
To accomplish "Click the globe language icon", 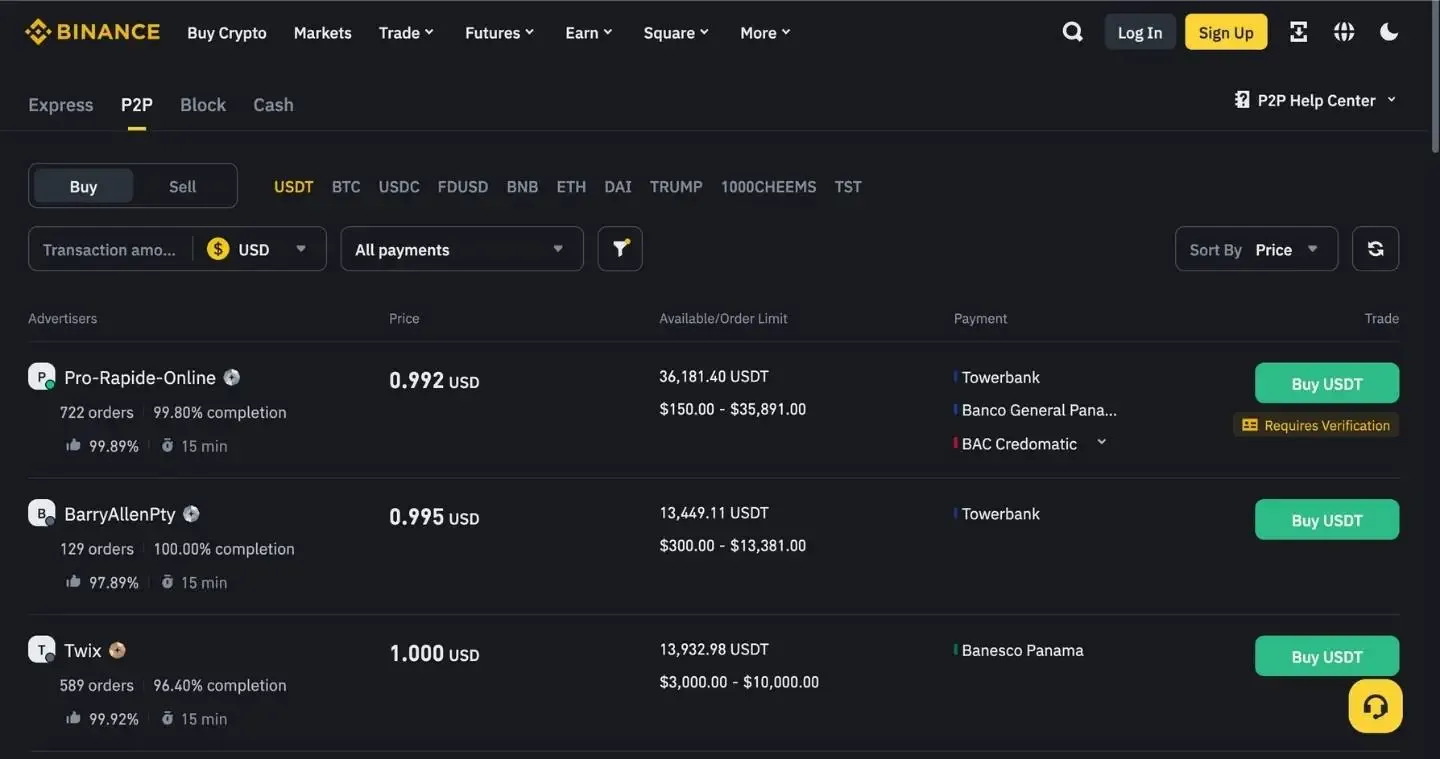I will 1344,32.
